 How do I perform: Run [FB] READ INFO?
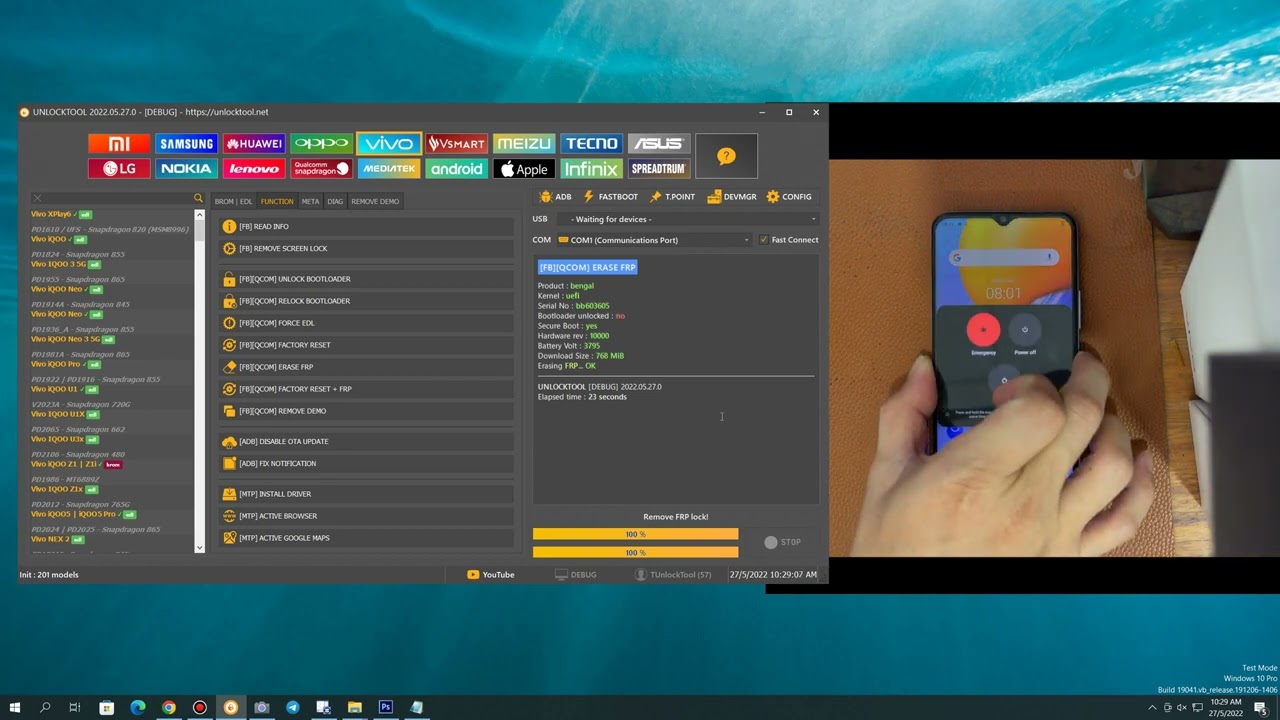click(366, 227)
